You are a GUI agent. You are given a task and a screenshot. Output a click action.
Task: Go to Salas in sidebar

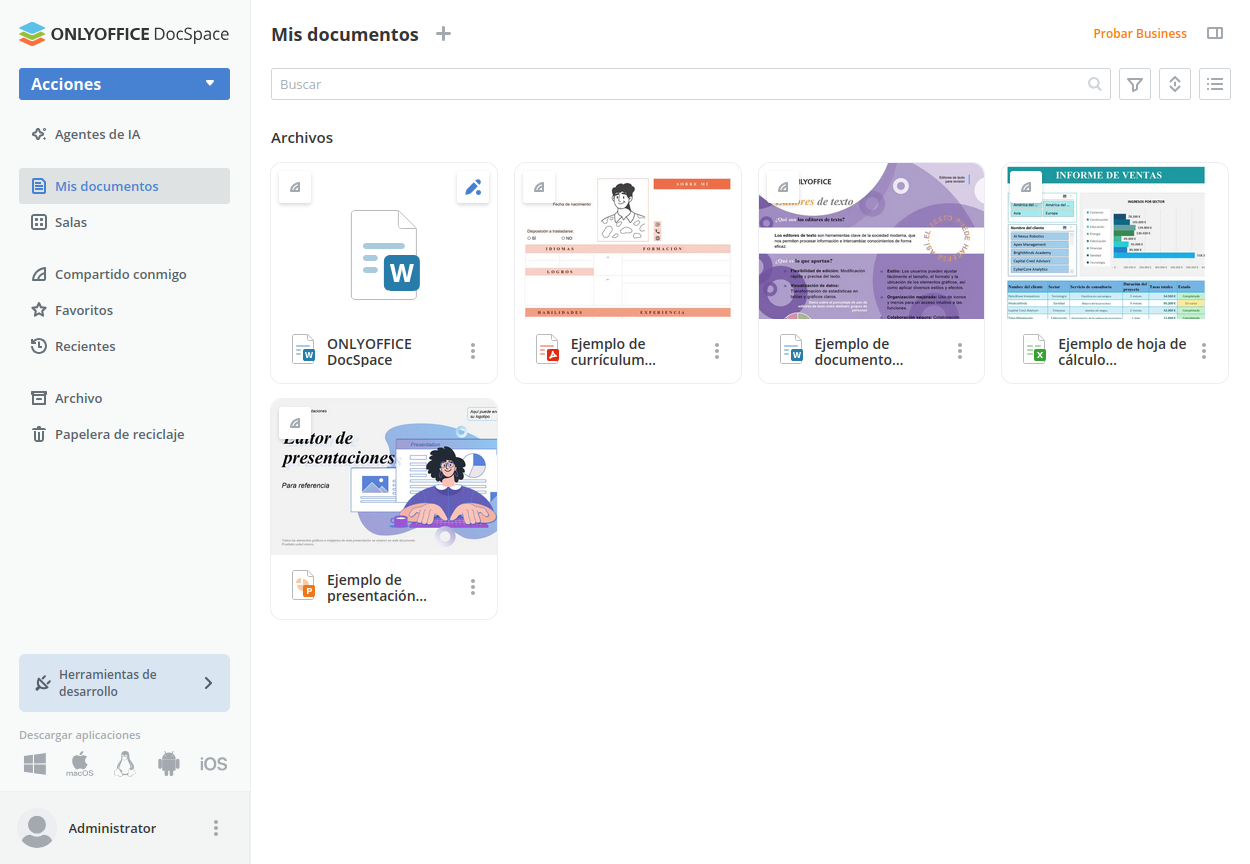pyautogui.click(x=71, y=222)
